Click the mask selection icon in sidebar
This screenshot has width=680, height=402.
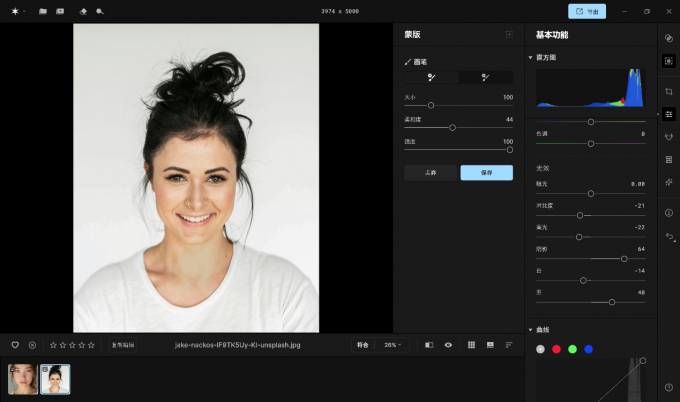669,60
